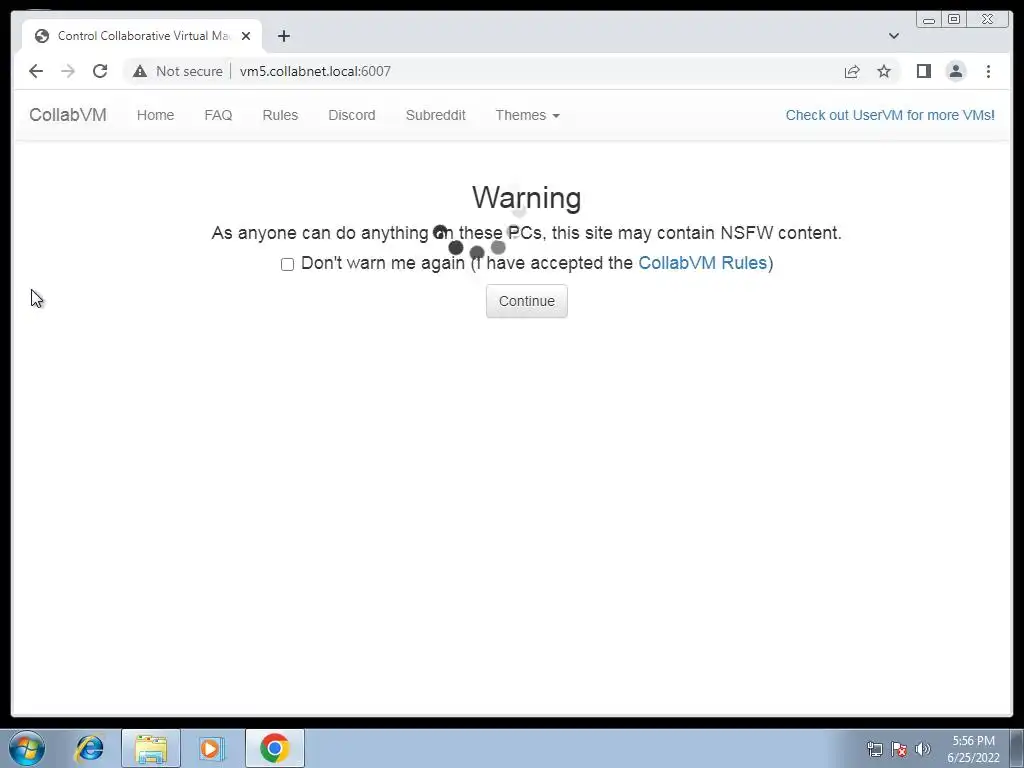The width and height of the screenshot is (1024, 768).
Task: Click the volume speaker tray icon
Action: tap(923, 749)
